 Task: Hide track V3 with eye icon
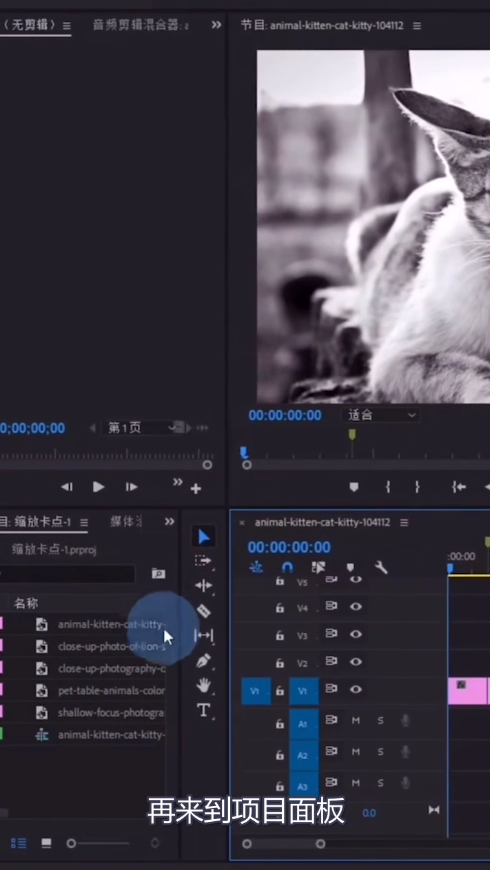point(356,634)
